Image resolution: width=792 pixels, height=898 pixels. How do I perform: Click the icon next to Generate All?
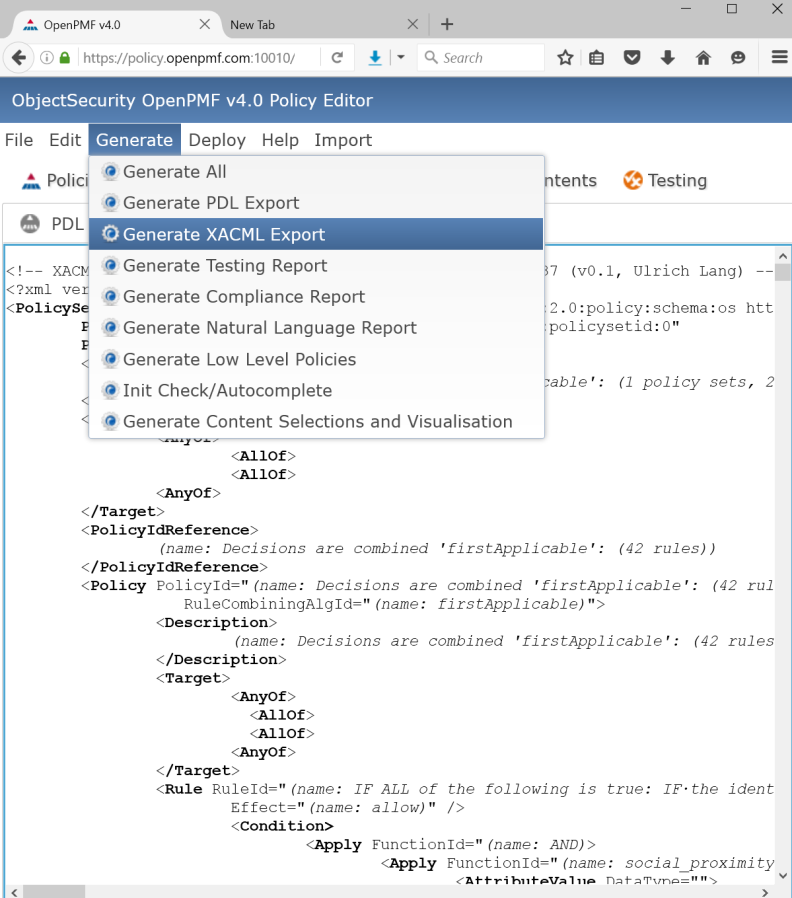pyautogui.click(x=110, y=171)
